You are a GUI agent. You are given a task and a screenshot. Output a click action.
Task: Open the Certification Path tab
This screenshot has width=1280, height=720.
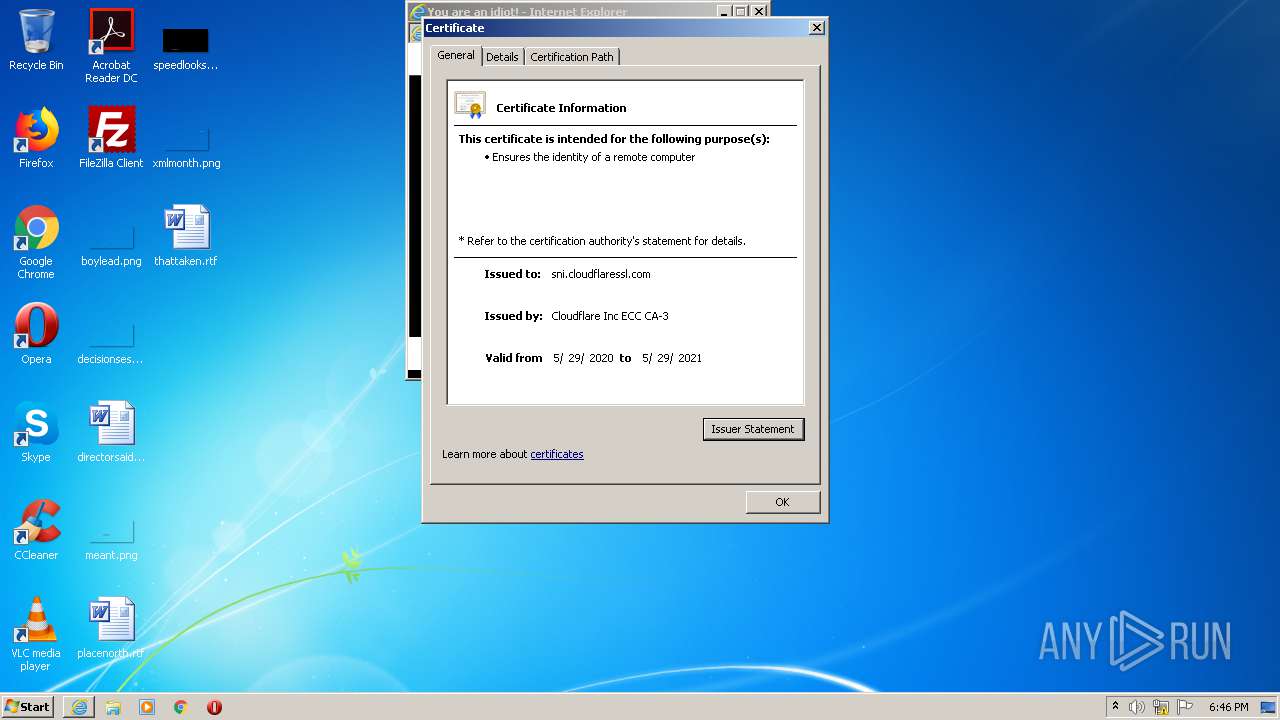[572, 57]
